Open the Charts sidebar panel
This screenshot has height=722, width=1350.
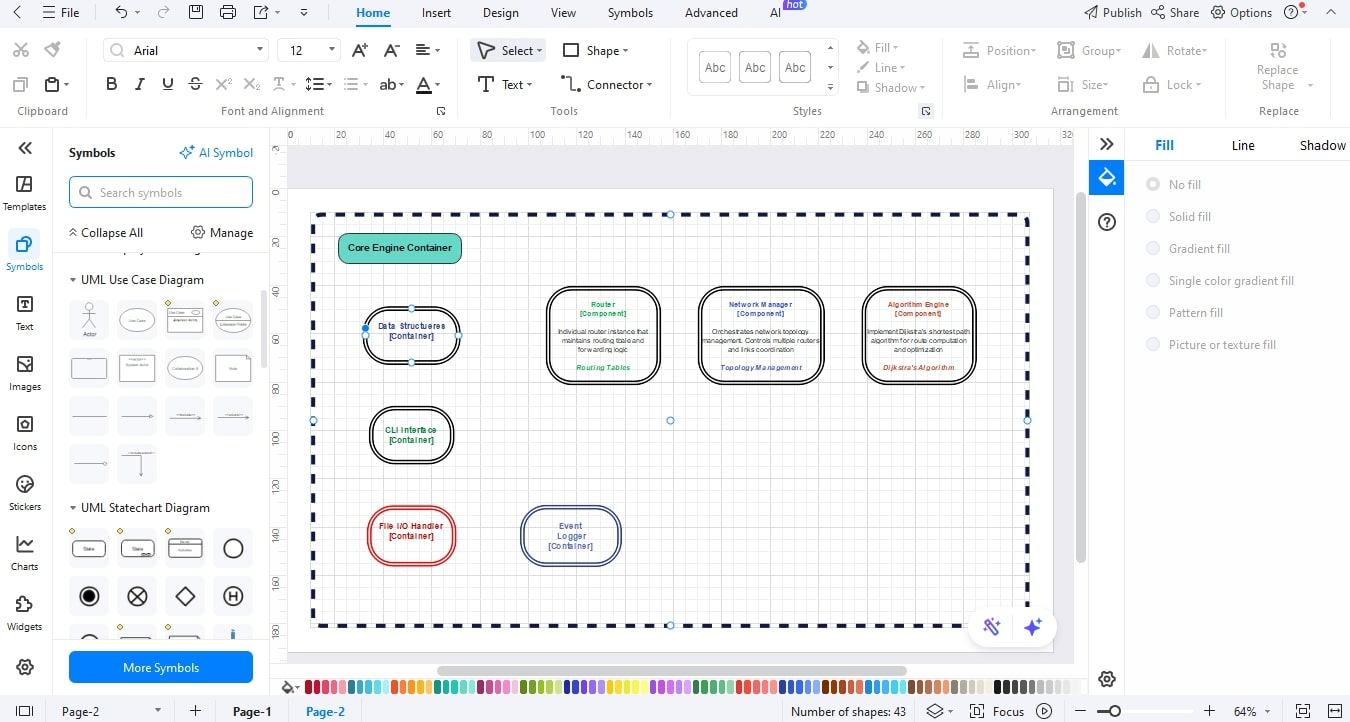25,553
